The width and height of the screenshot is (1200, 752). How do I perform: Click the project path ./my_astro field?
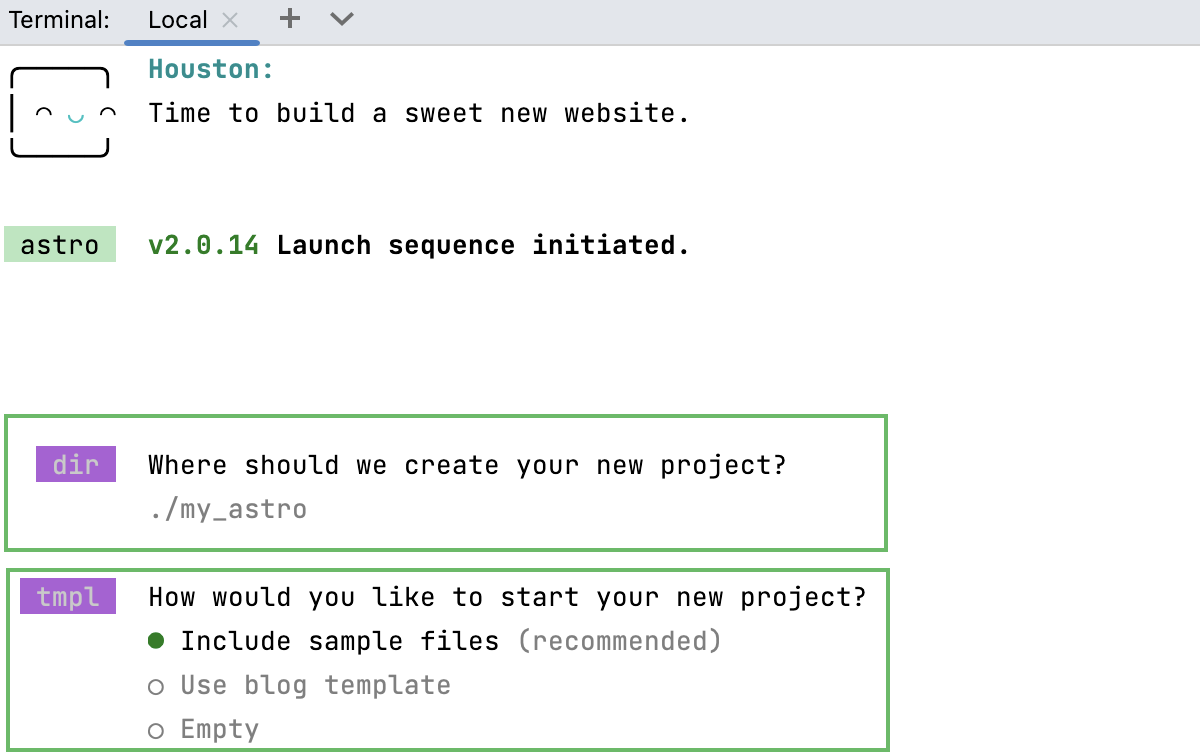coord(227,508)
